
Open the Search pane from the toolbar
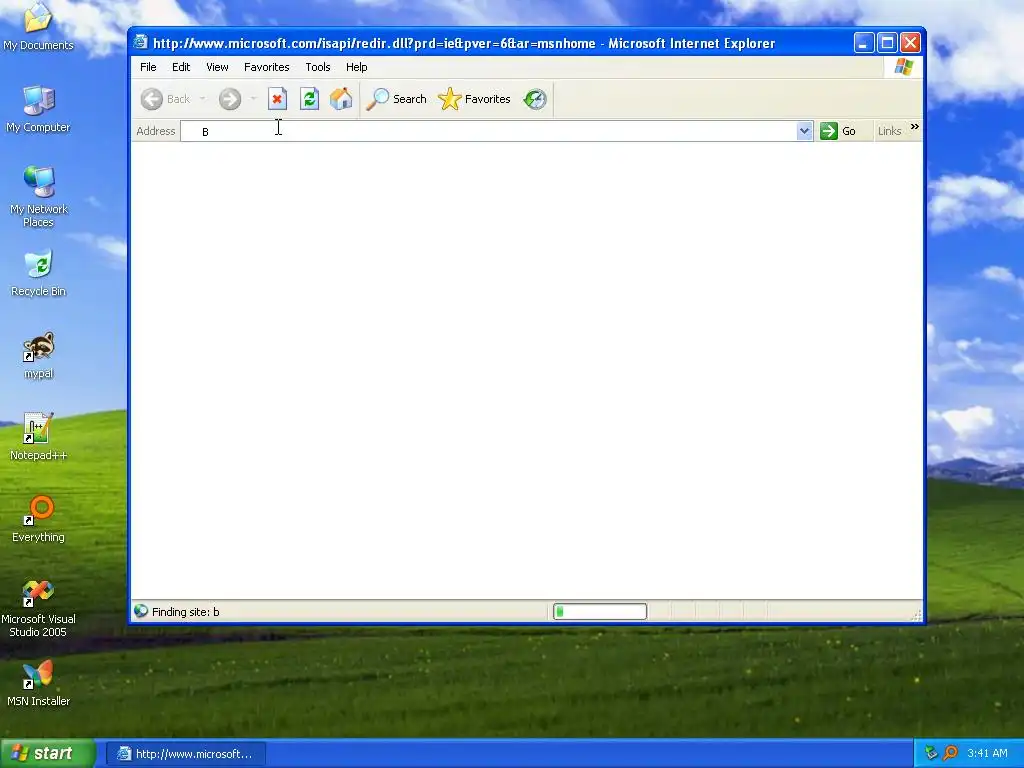pyautogui.click(x=396, y=99)
